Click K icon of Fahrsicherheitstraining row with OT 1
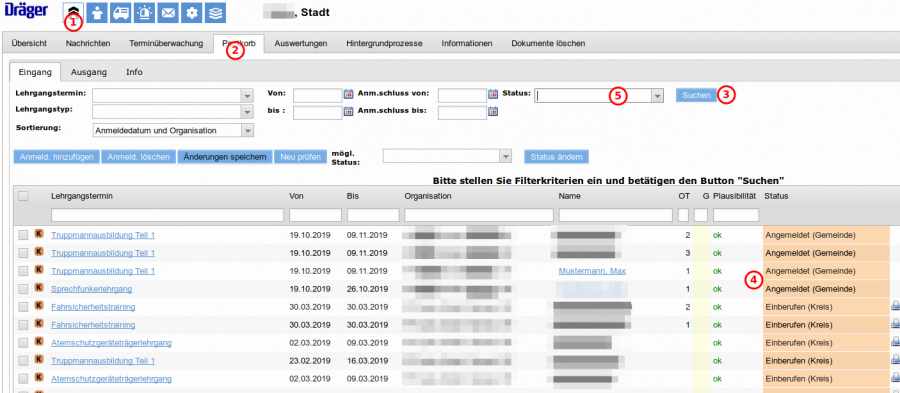This screenshot has height=393, width=900. [x=39, y=324]
